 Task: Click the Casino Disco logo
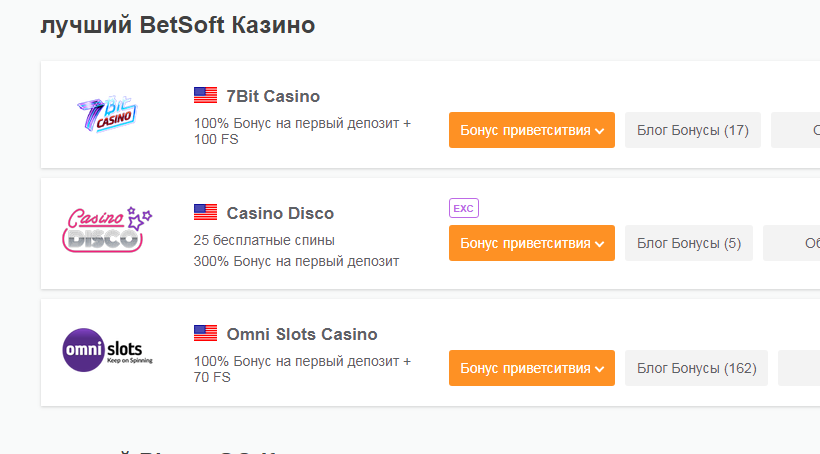tap(107, 230)
